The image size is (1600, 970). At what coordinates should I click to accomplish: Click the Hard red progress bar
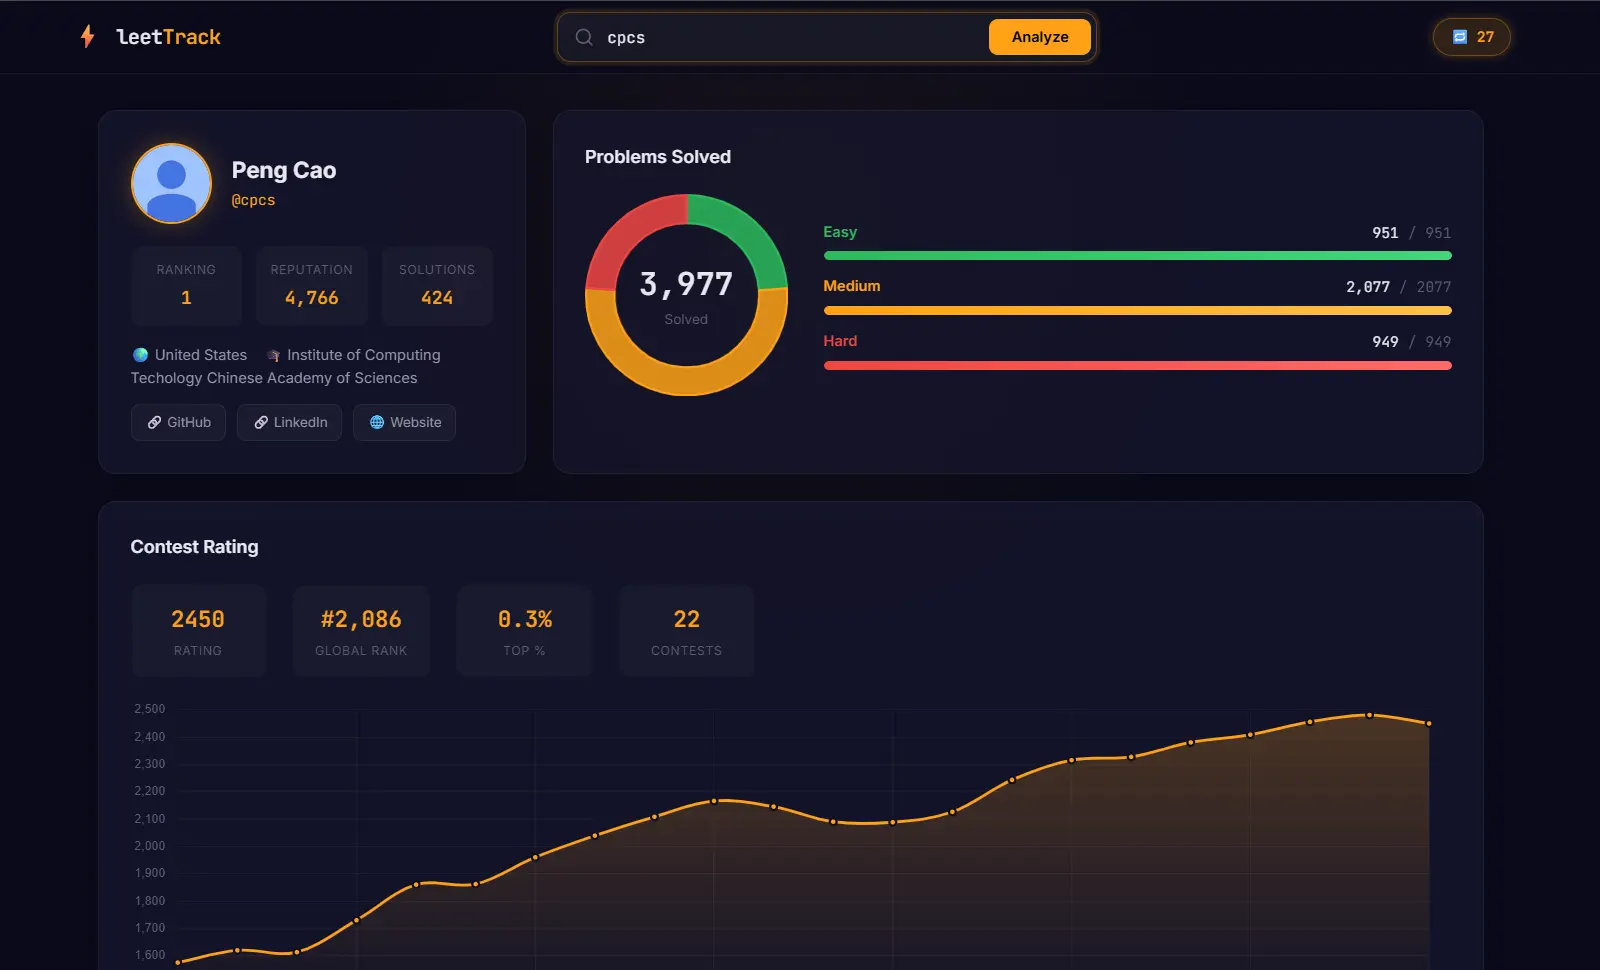click(1137, 366)
